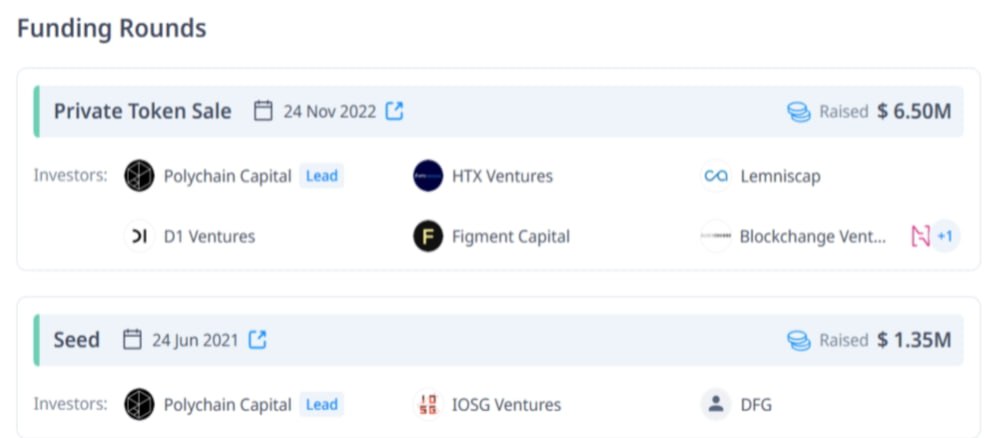Click the Lead badge in Seed round
985x438 pixels.
(322, 404)
